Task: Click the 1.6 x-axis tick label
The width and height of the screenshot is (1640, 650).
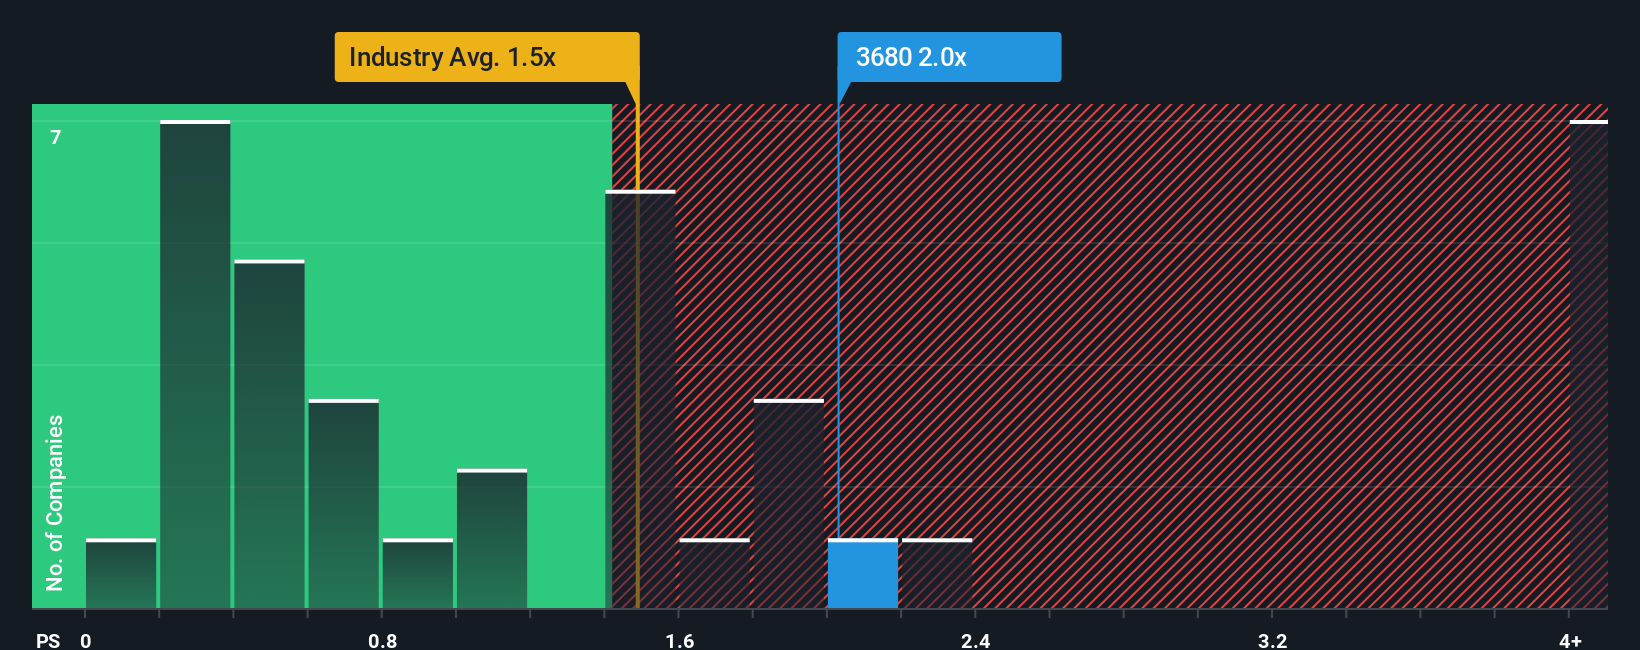Action: pos(680,640)
